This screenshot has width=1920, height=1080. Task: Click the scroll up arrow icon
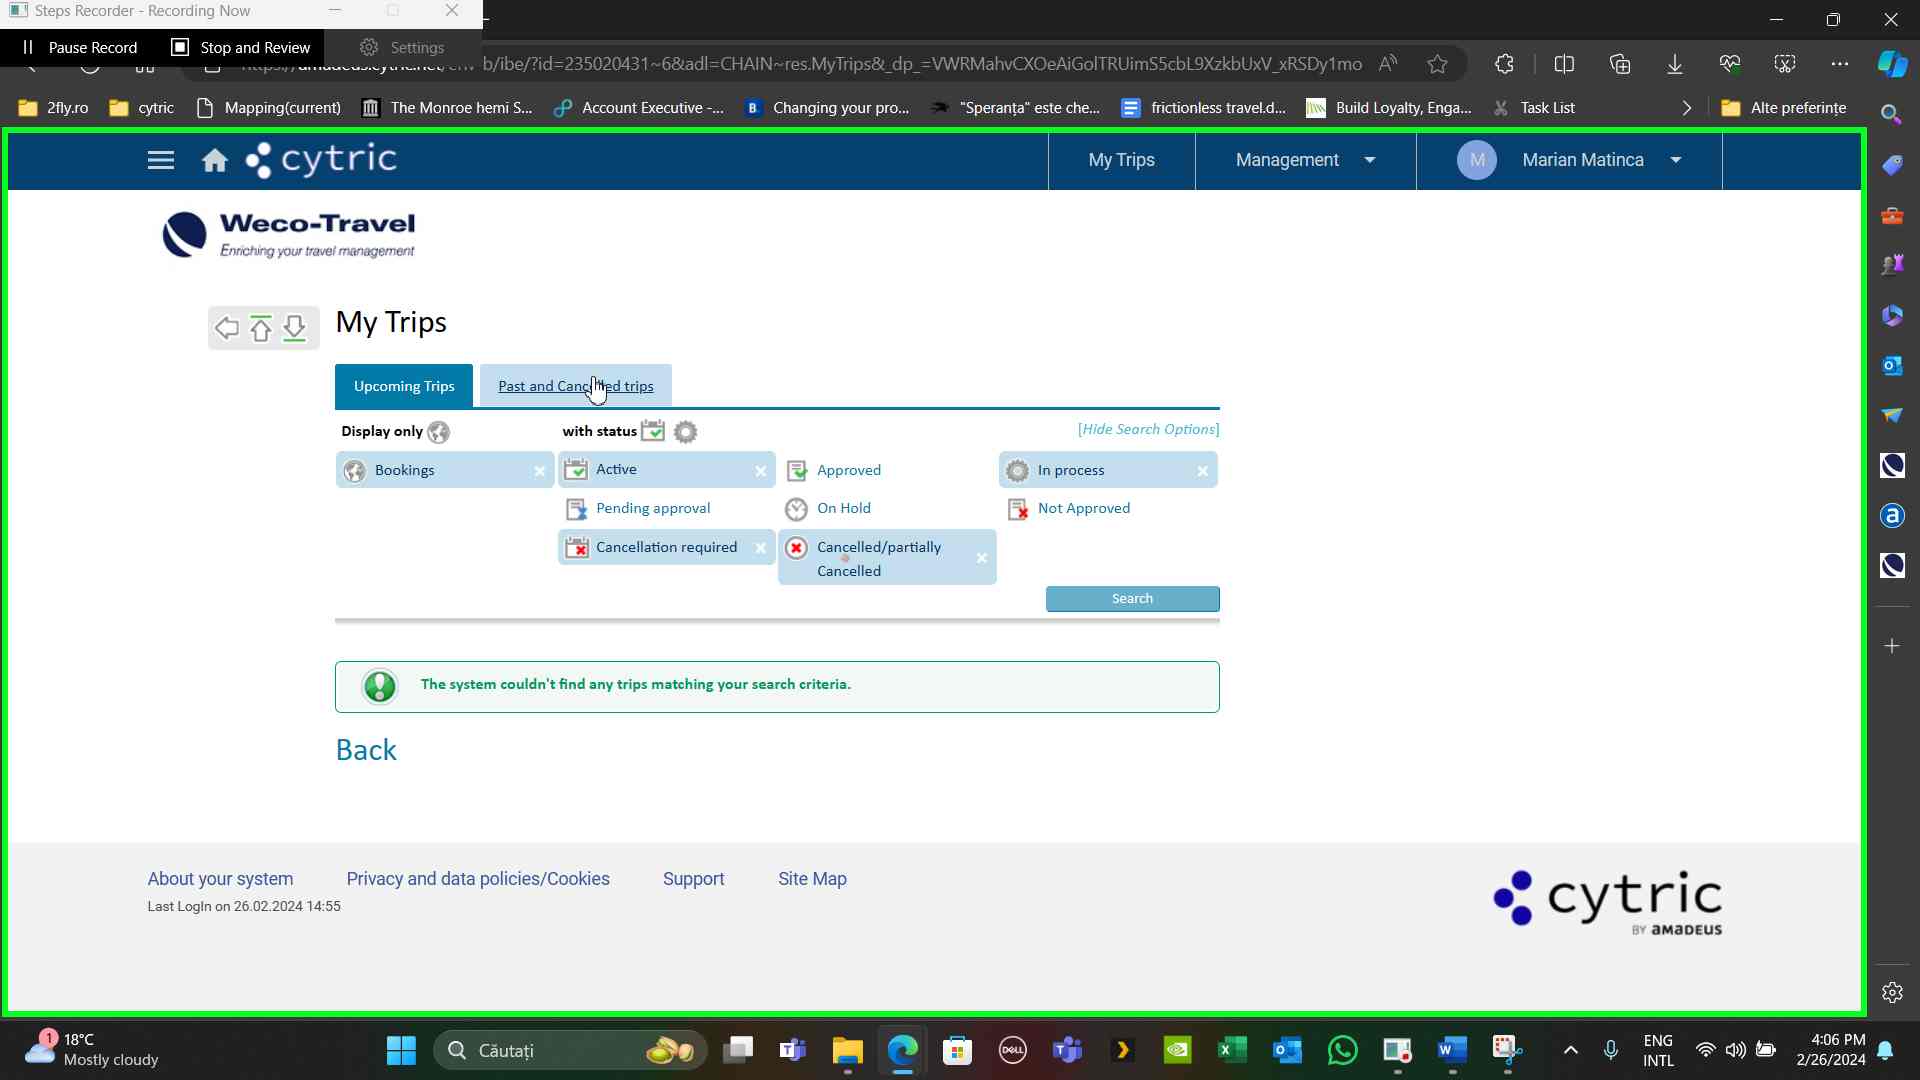tap(261, 328)
